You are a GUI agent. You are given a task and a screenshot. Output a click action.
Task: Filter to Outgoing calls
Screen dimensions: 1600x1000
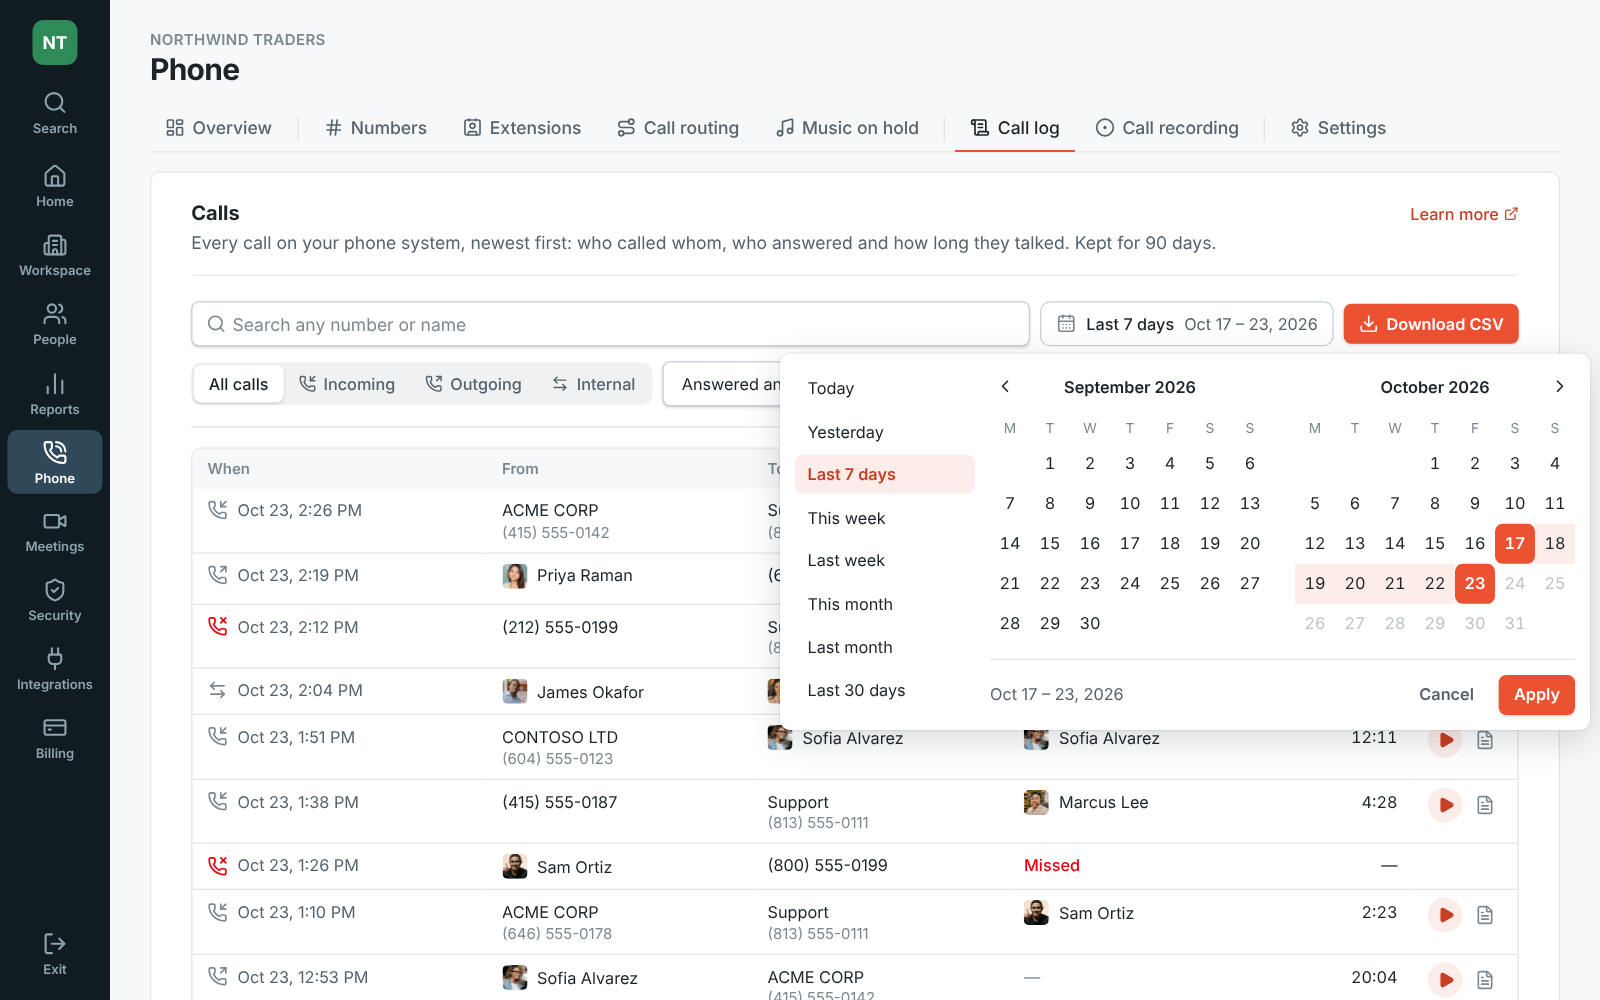pyautogui.click(x=474, y=384)
